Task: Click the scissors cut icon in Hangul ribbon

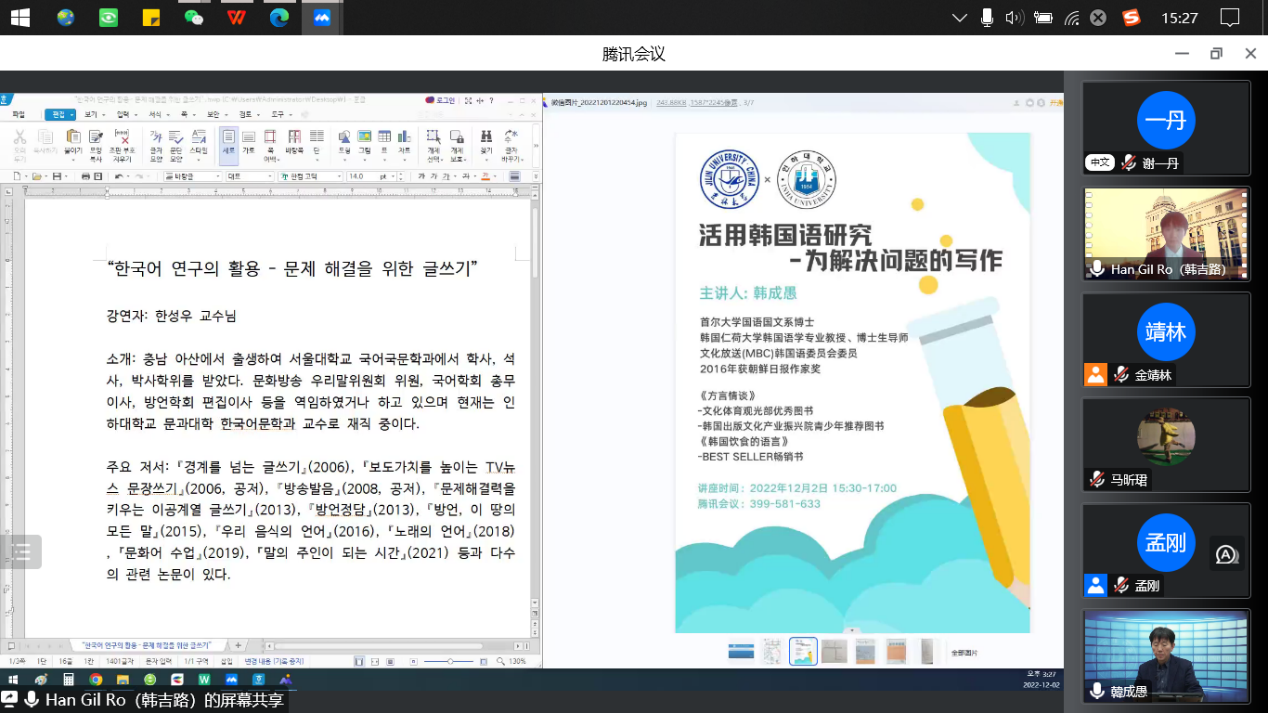Action: coord(19,137)
